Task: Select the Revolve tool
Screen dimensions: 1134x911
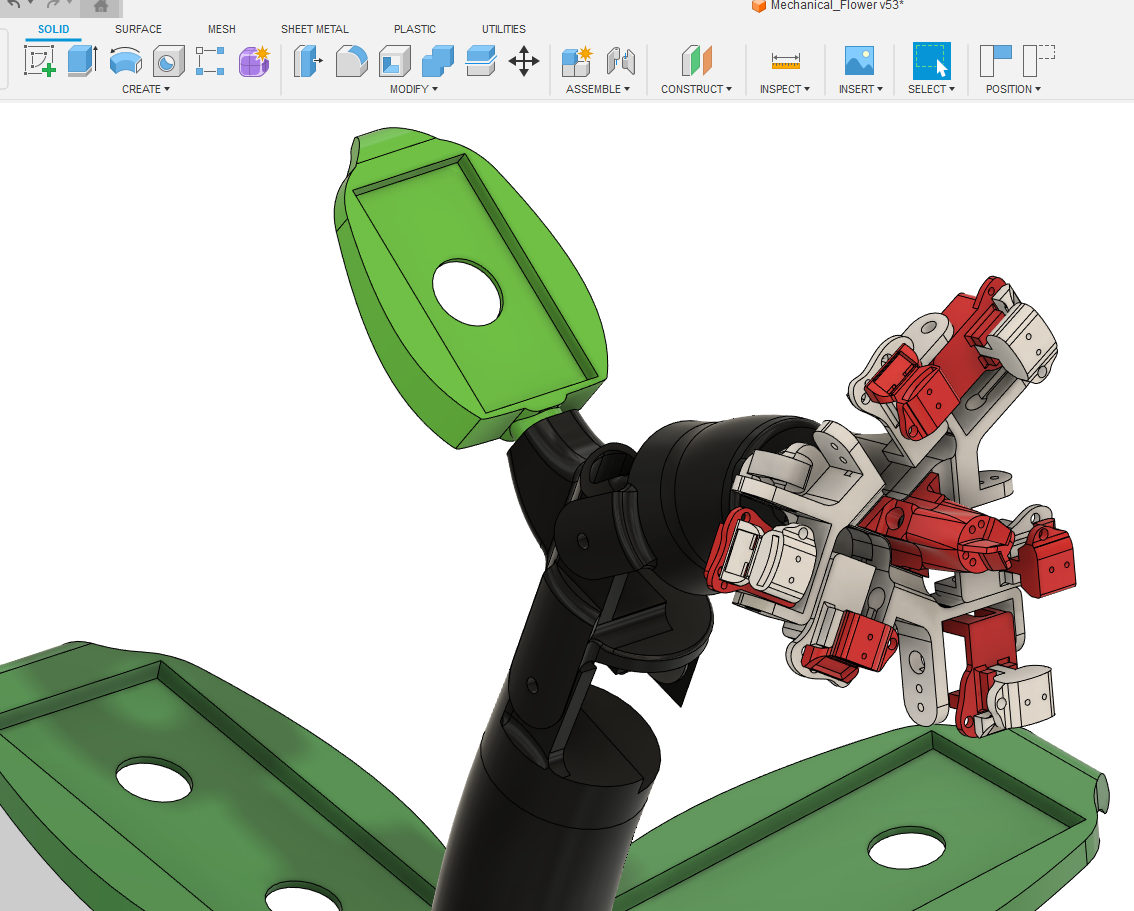Action: [126, 61]
